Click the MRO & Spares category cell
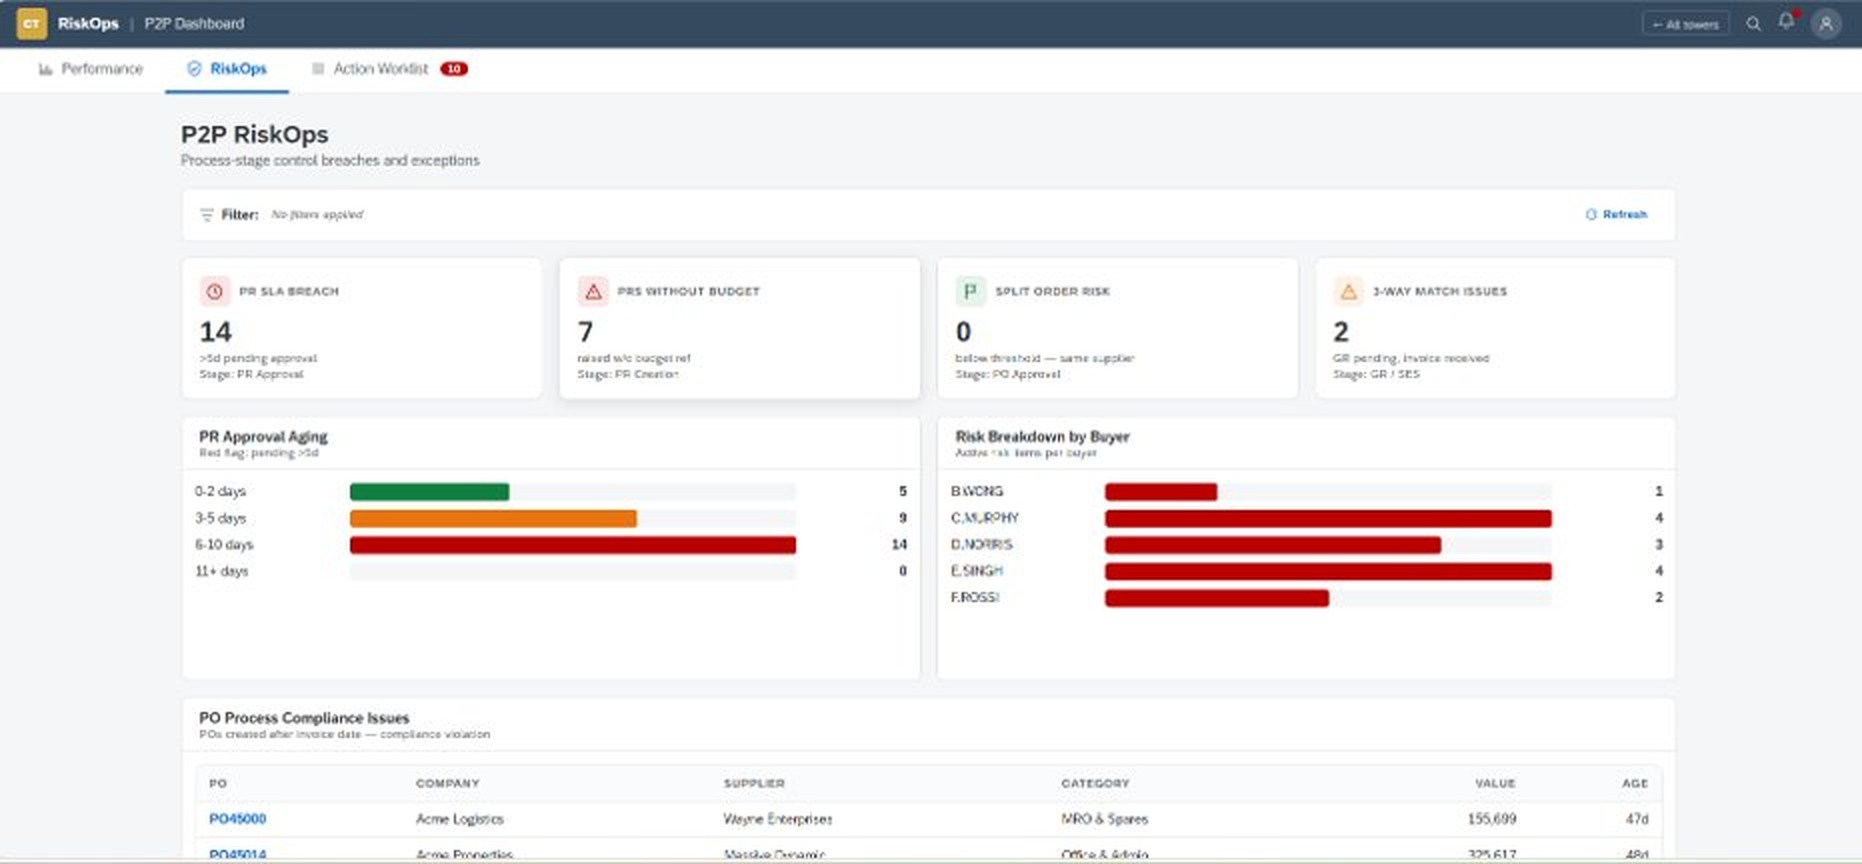This screenshot has height=864, width=1862. click(1104, 819)
